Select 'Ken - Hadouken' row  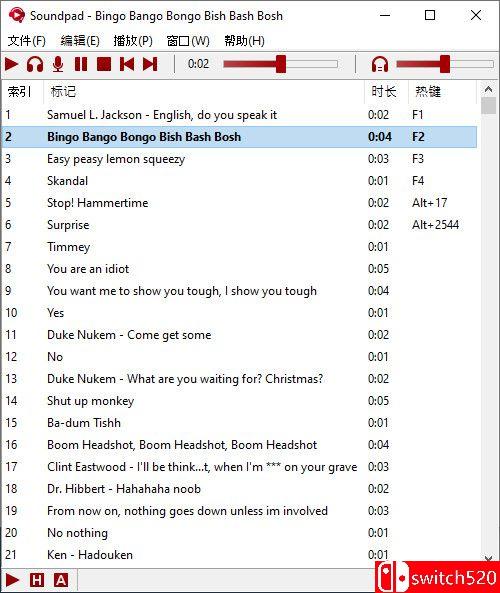pos(239,555)
